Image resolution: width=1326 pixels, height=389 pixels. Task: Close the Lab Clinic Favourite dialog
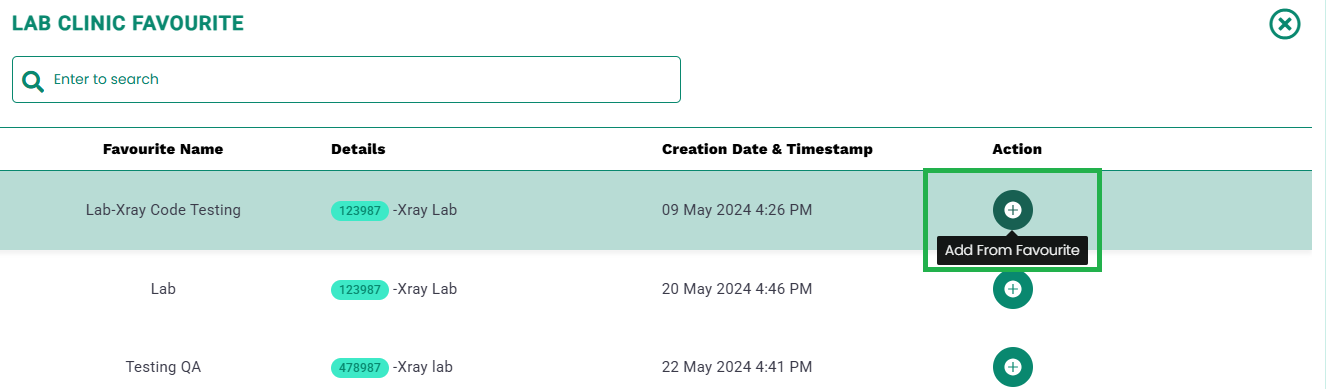1284,24
